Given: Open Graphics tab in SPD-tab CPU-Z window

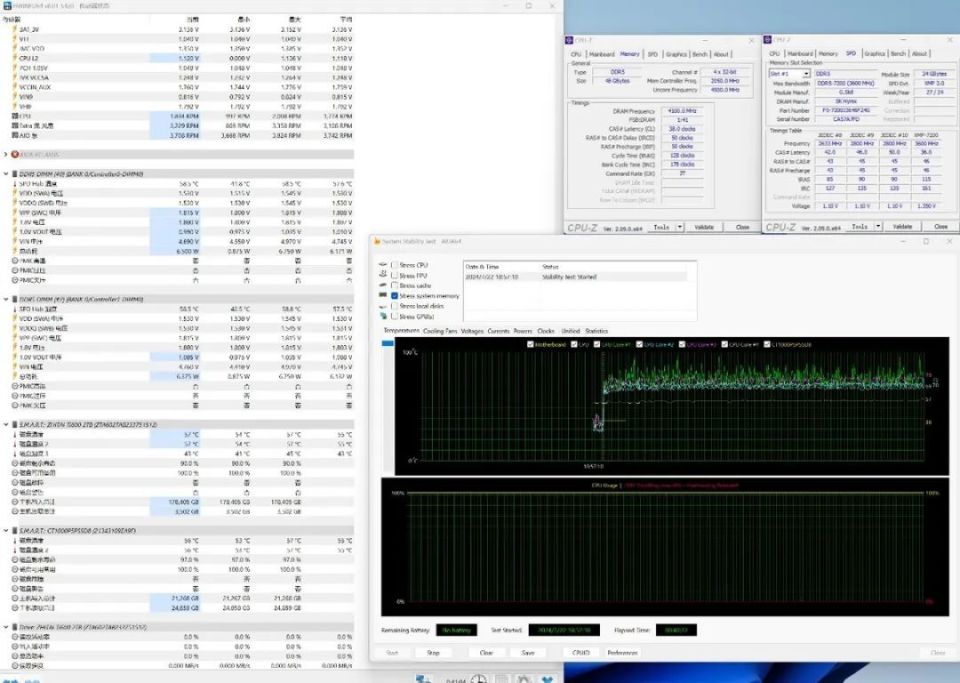Looking at the screenshot, I should coord(874,54).
